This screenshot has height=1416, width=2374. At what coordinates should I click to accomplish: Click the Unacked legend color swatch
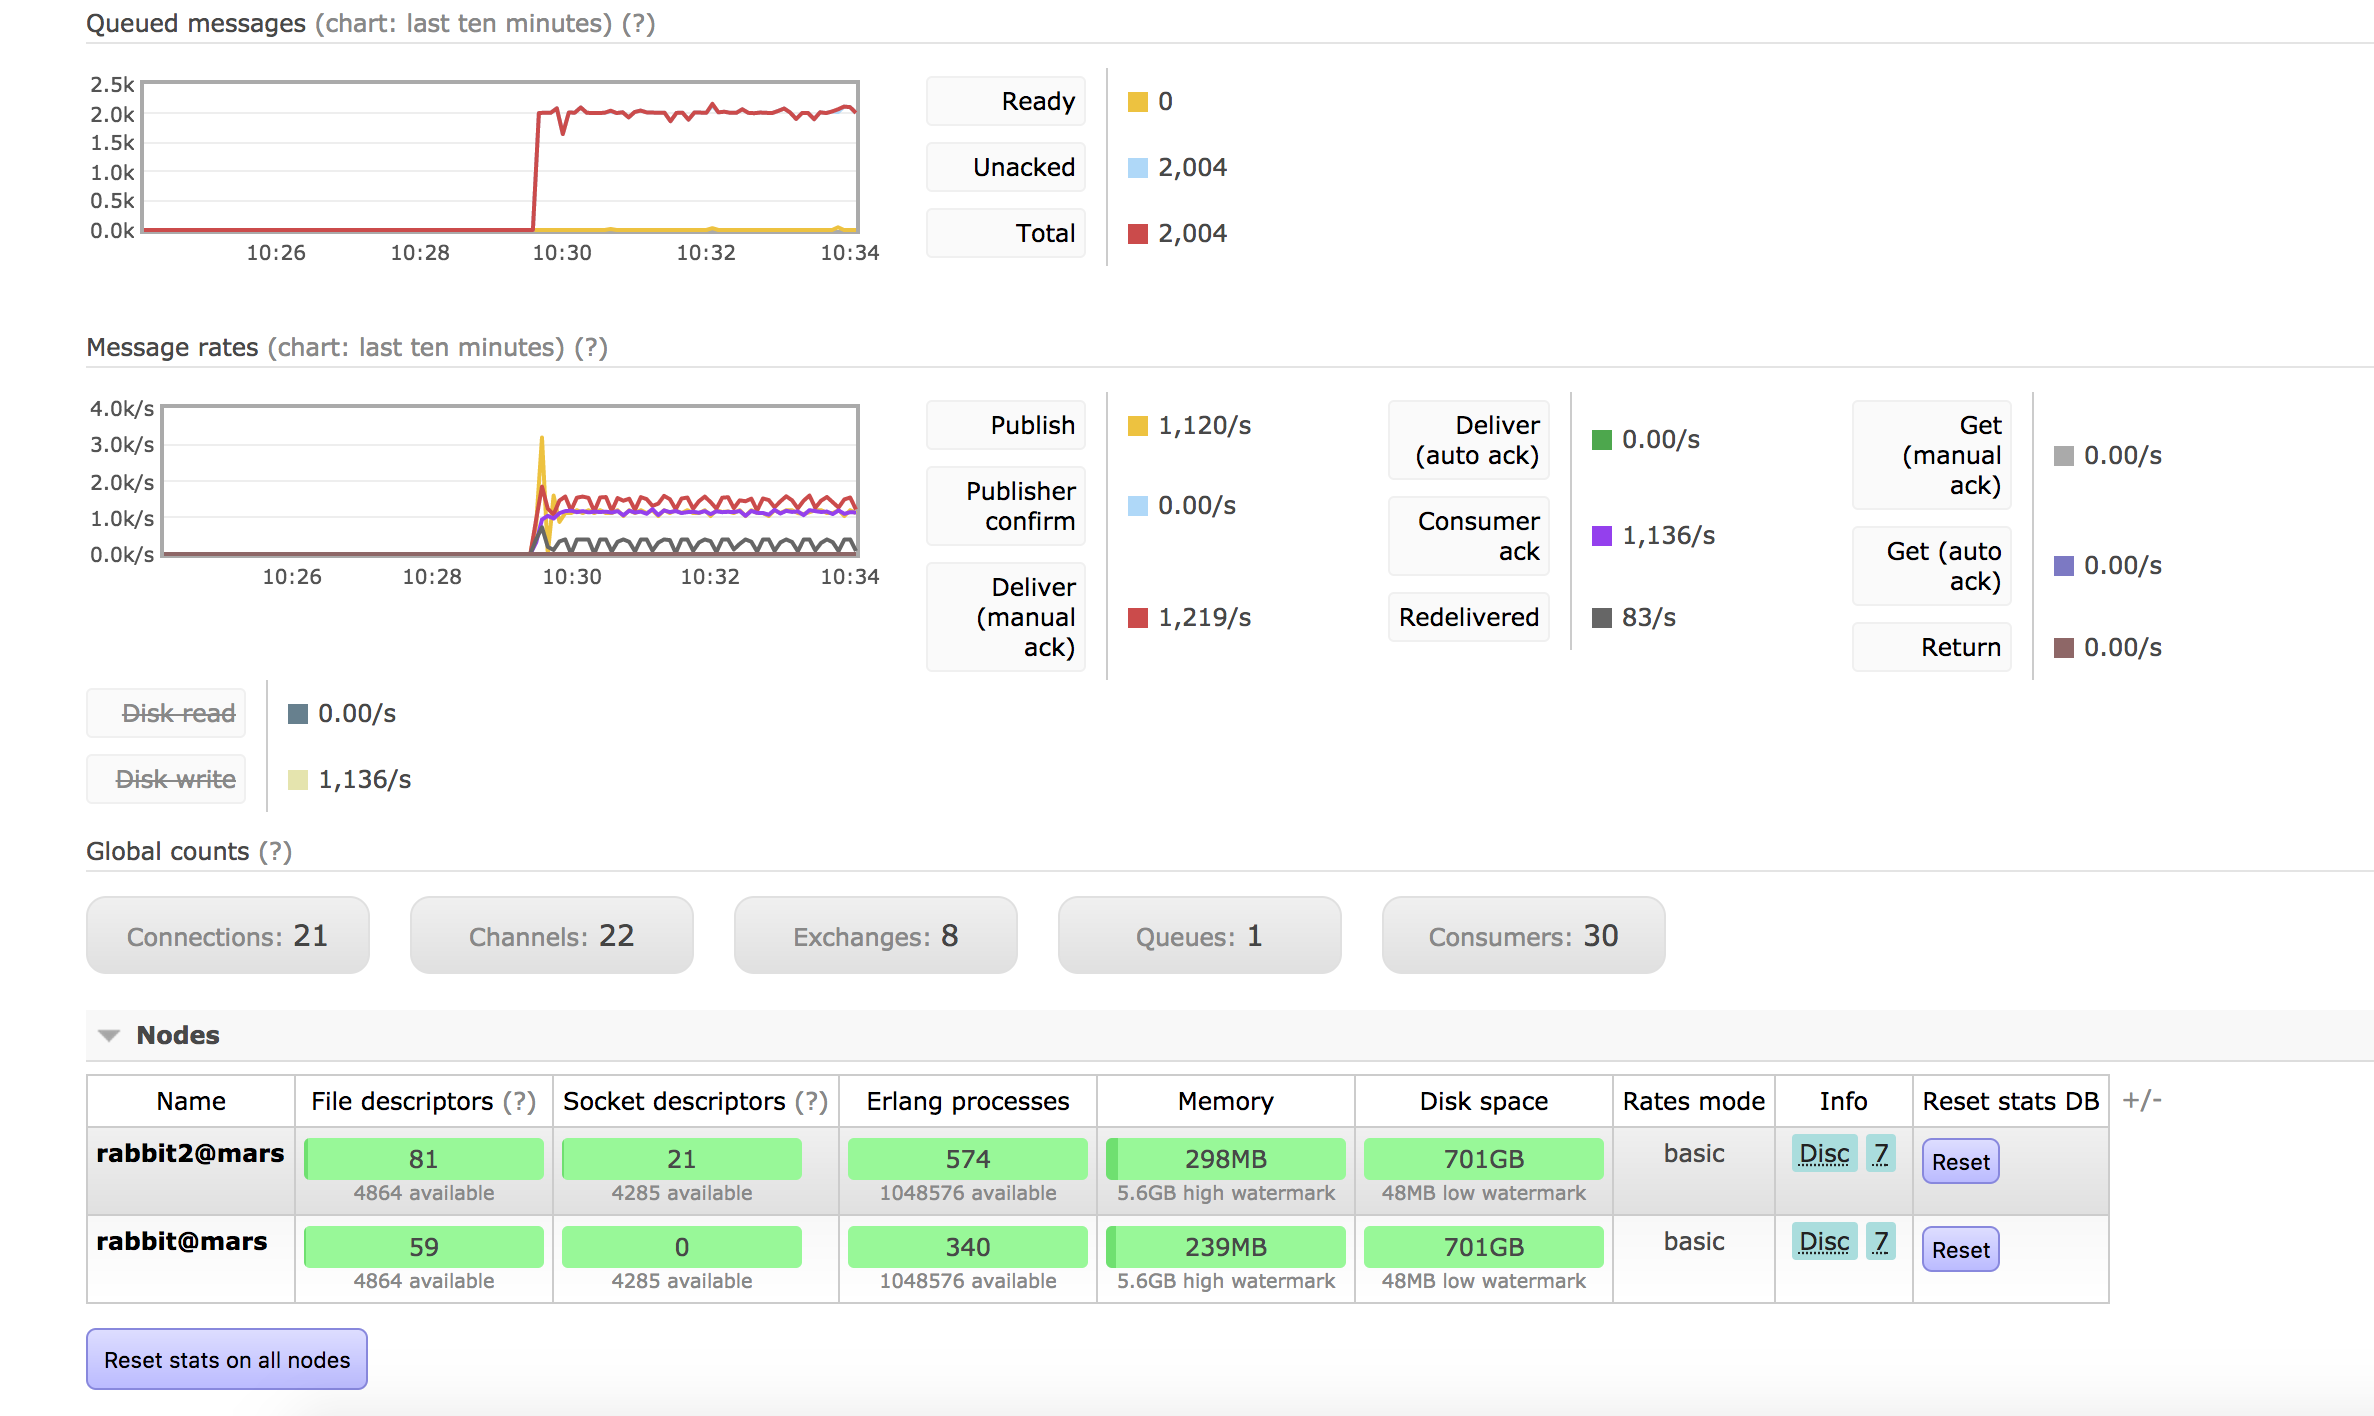[x=1138, y=167]
